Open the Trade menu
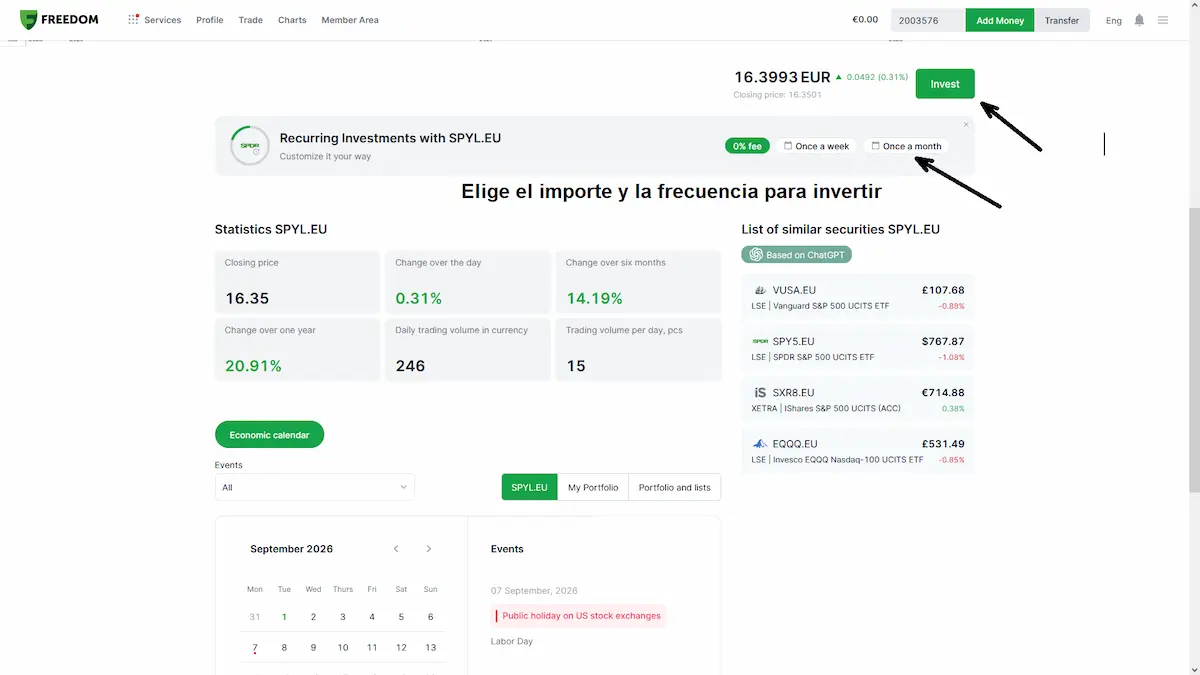1200x675 pixels. (x=251, y=20)
